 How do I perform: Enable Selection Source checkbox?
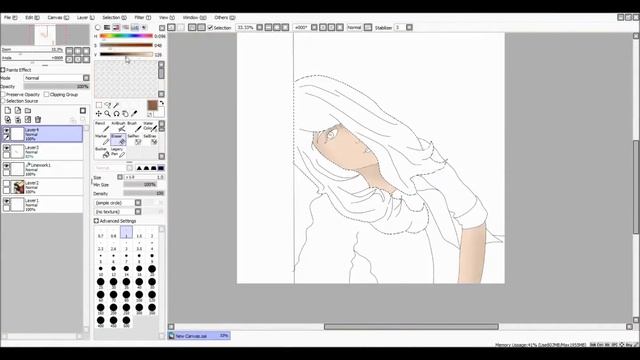3,101
